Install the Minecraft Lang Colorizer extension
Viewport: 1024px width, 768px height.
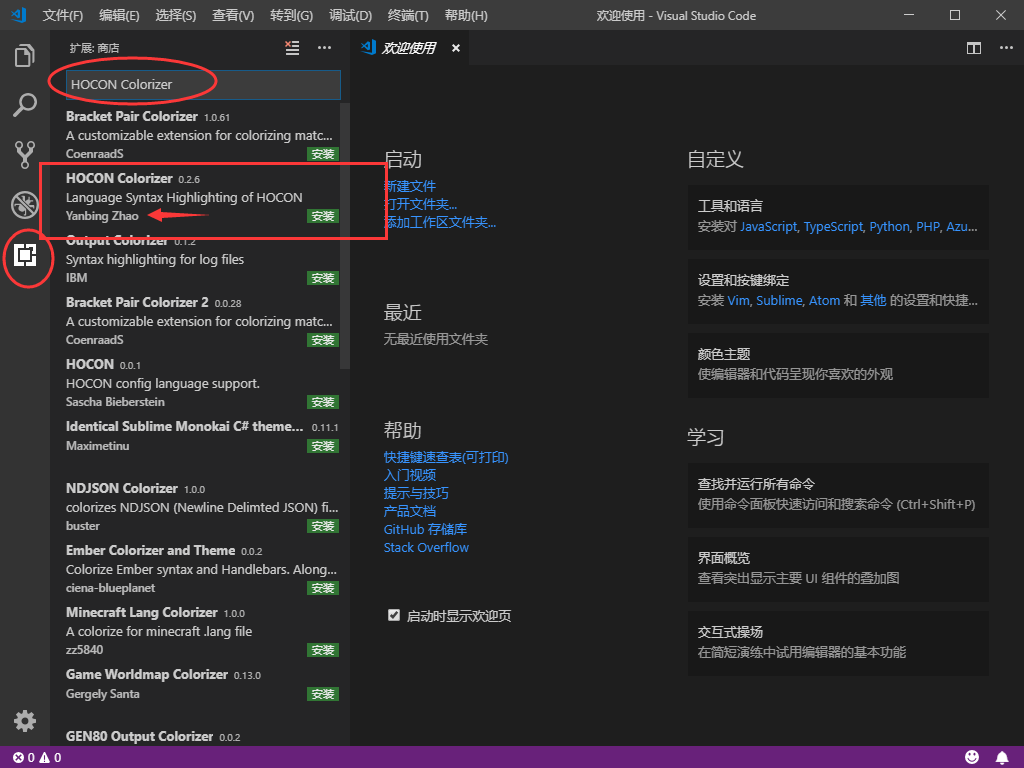323,650
